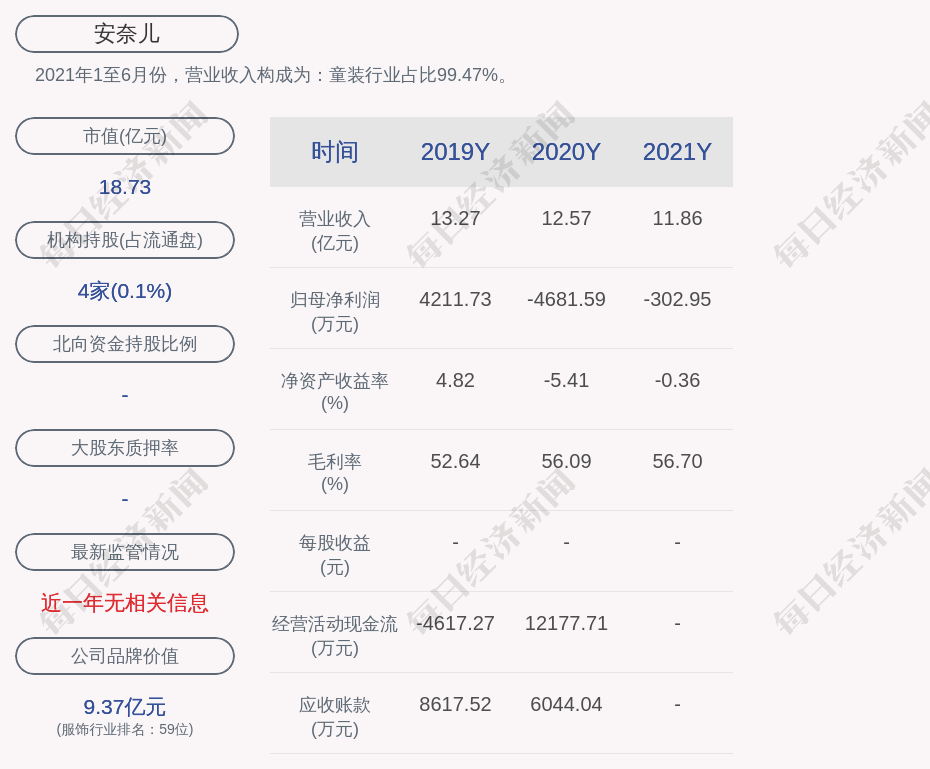Select the return on equity value 4.82
The image size is (930, 769).
click(456, 380)
